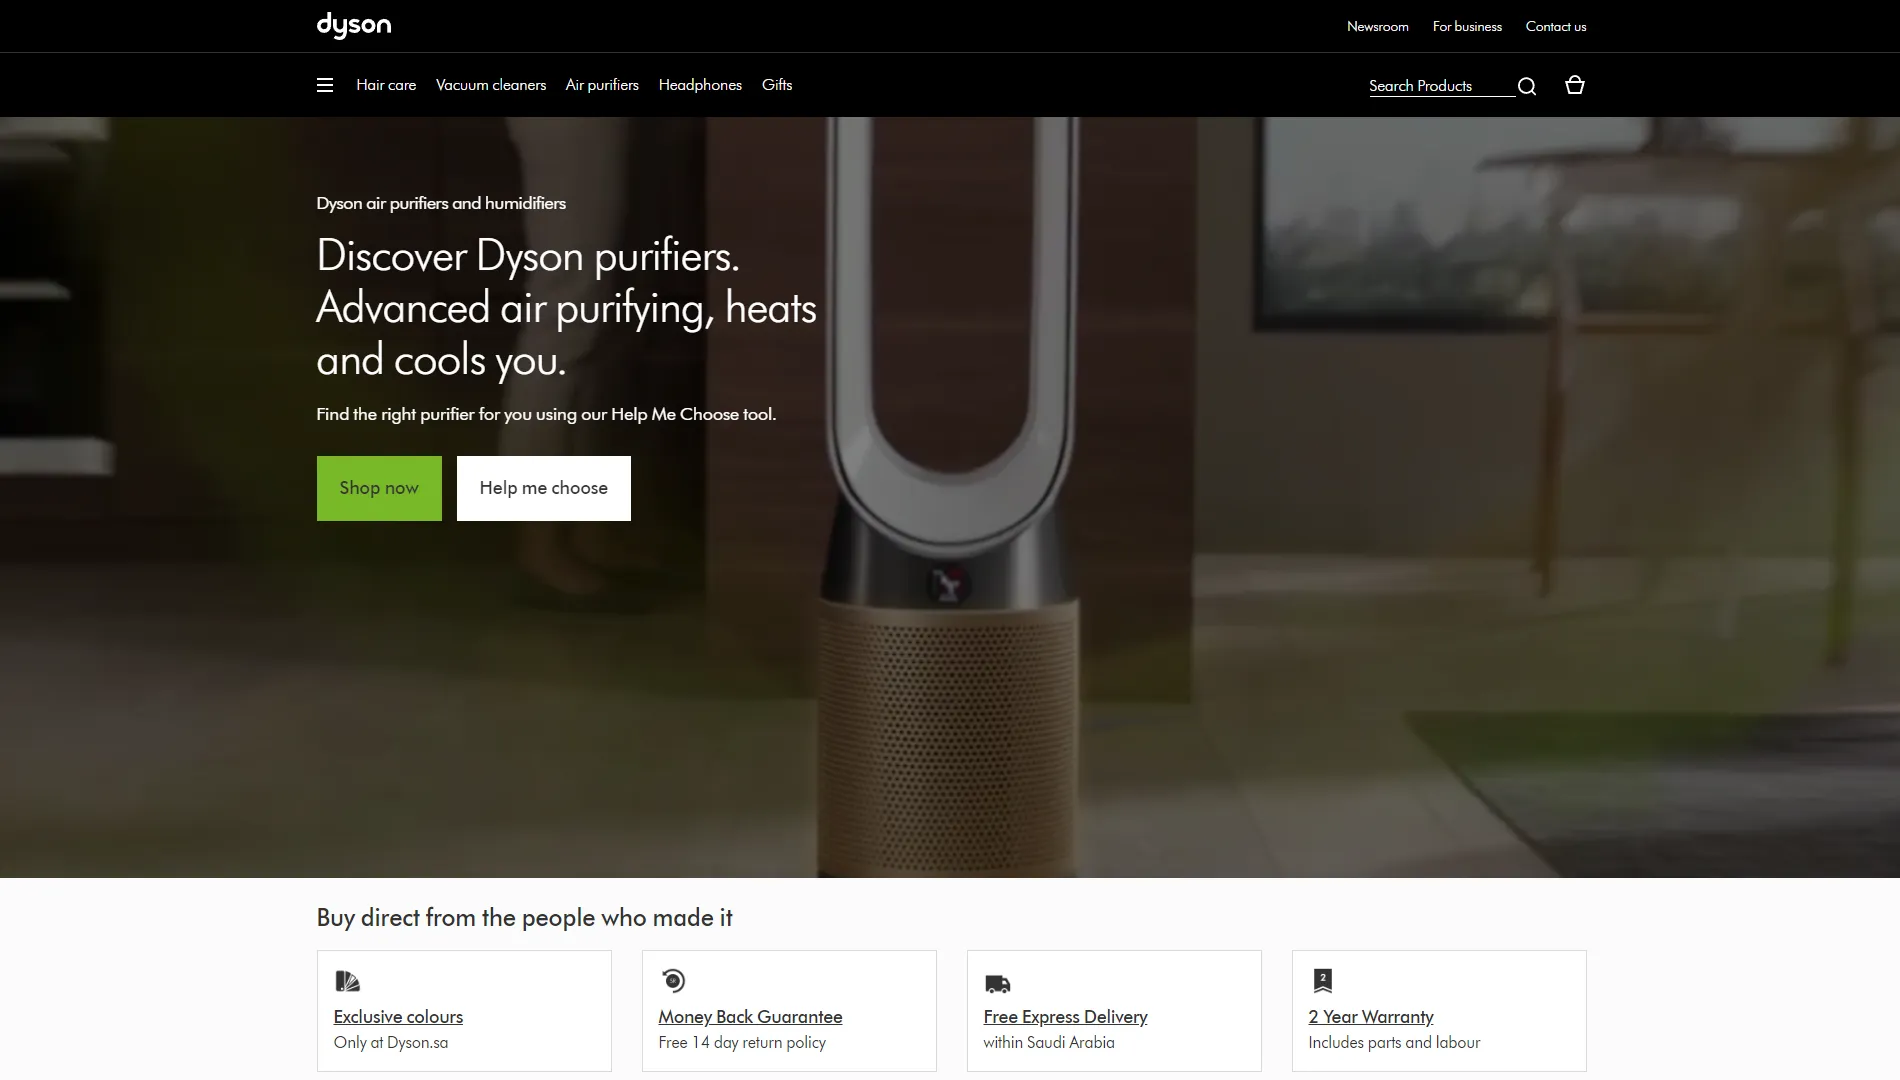Click the Help me choose button
The height and width of the screenshot is (1080, 1900).
click(x=544, y=488)
